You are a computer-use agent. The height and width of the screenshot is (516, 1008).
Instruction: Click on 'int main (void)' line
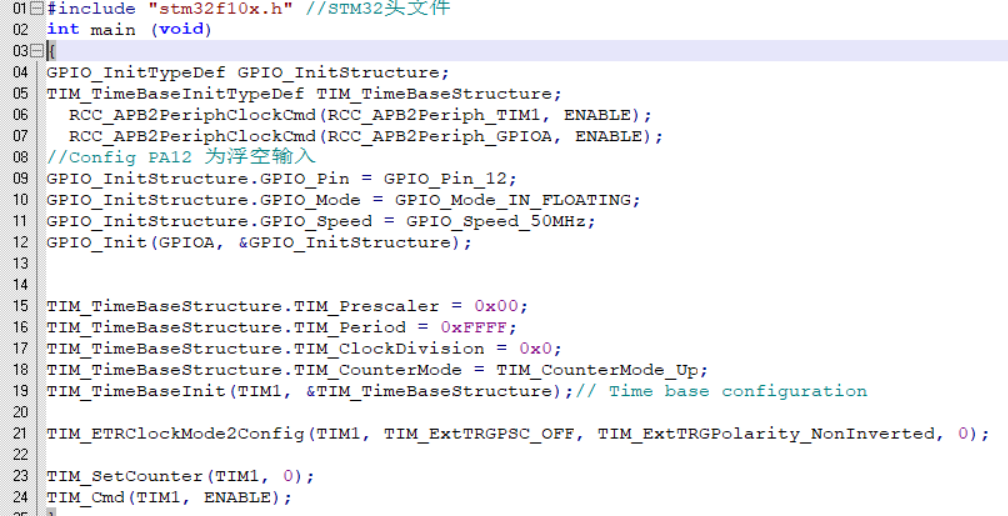(x=129, y=30)
